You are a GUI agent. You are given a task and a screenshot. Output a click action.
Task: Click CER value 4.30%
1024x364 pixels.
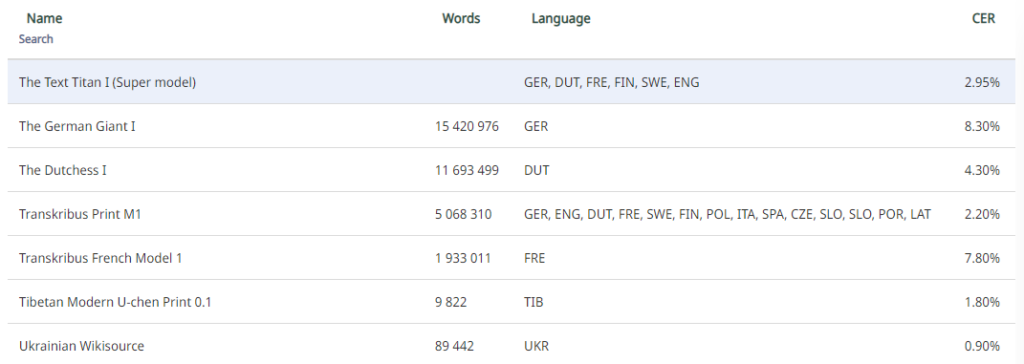click(982, 170)
